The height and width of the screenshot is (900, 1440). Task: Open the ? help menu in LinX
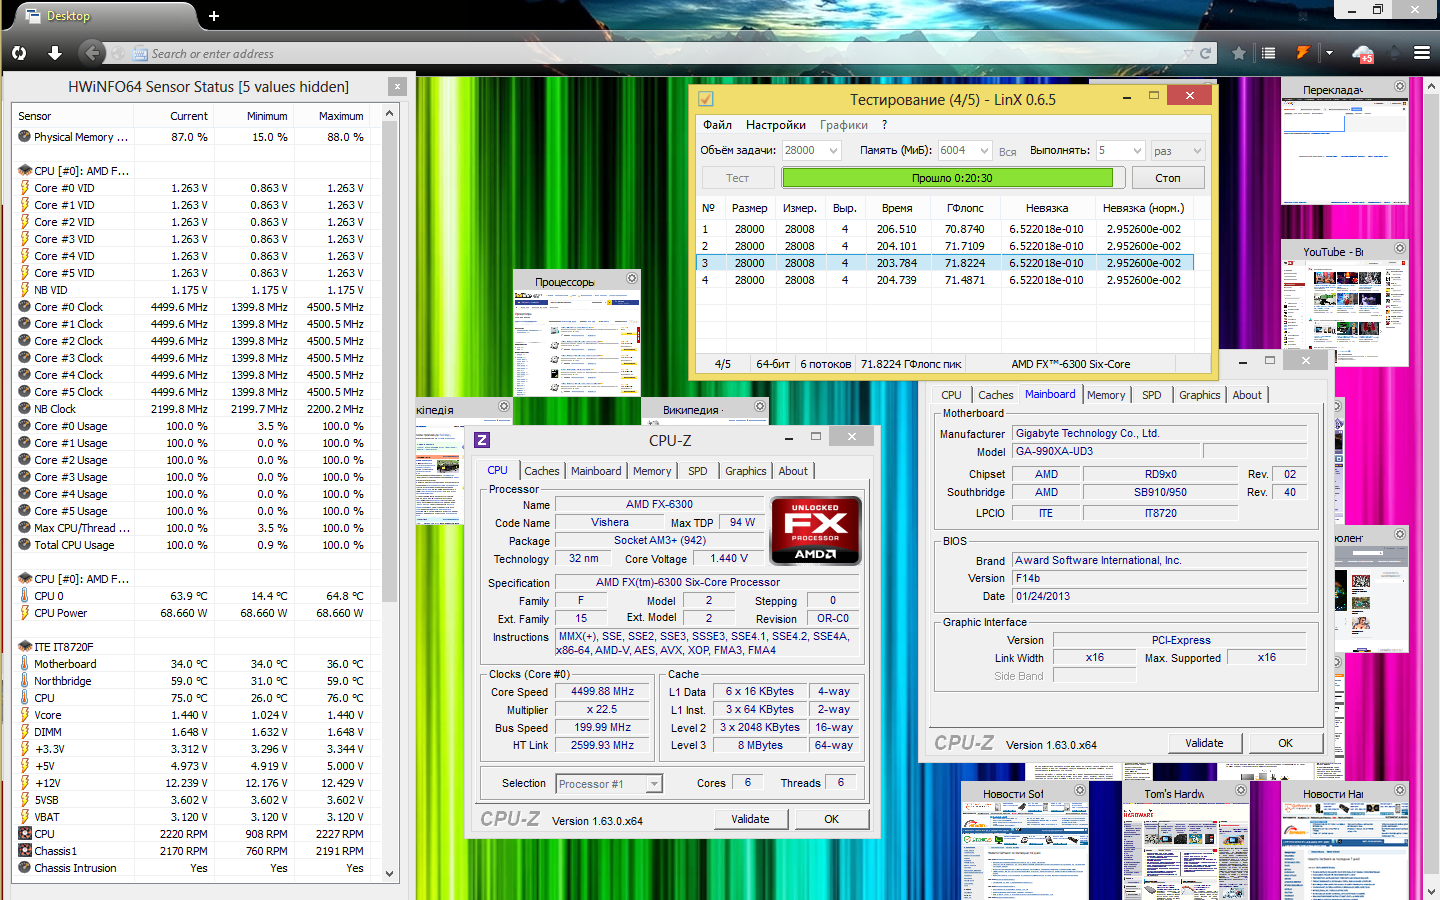(884, 125)
